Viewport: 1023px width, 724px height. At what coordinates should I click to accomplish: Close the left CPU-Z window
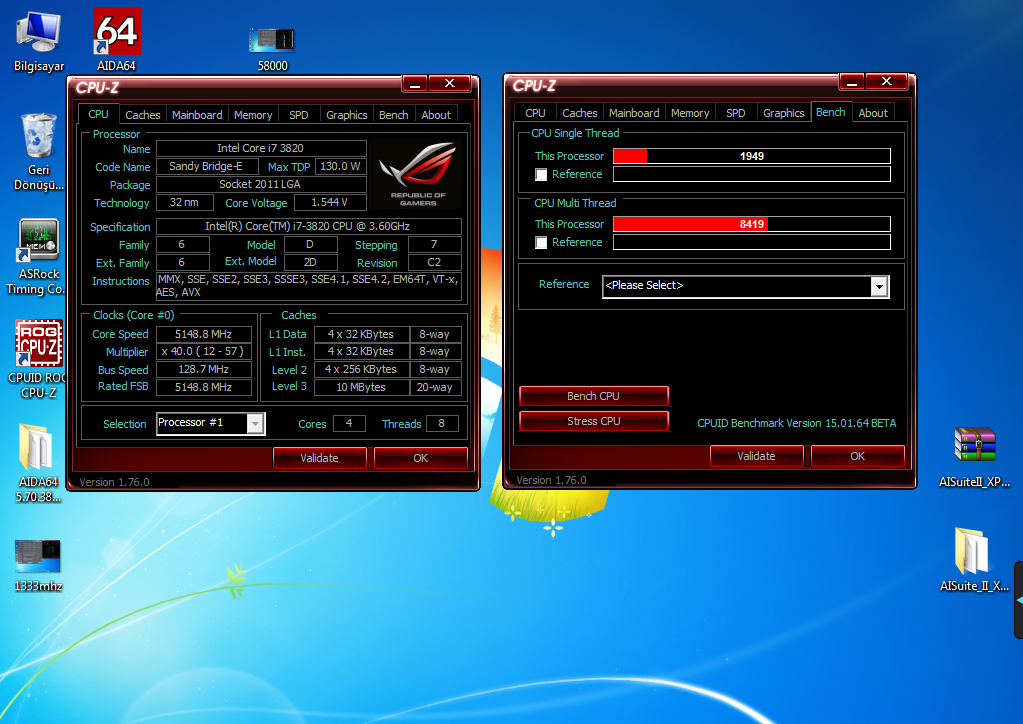point(450,83)
